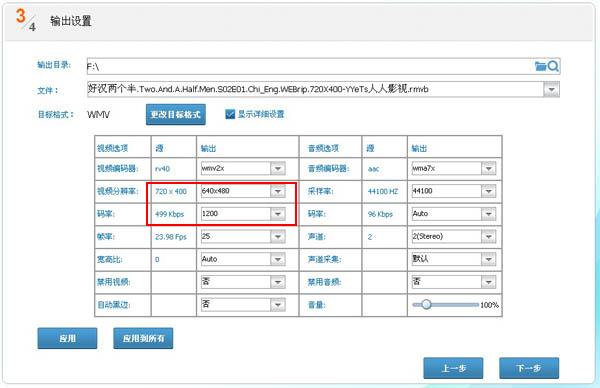
Task: Browse output directory with folder search icon
Action: (547, 66)
